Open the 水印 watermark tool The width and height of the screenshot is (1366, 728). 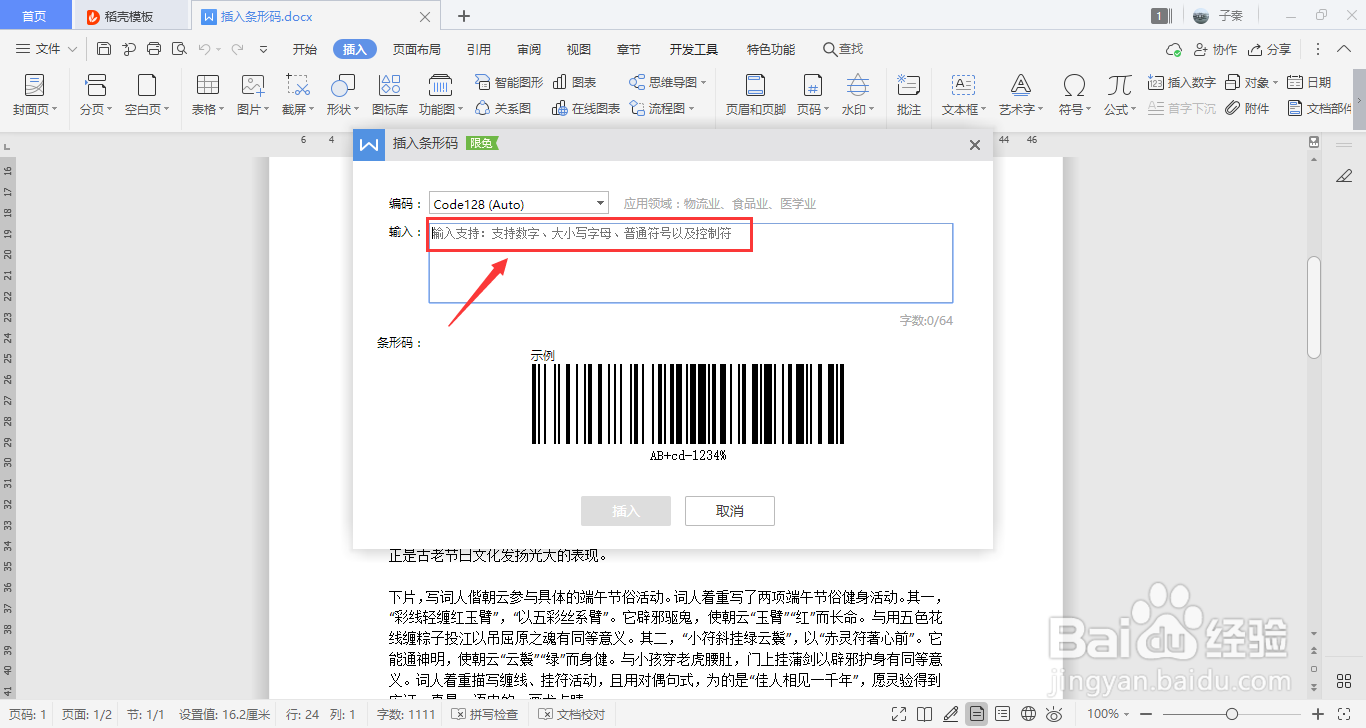858,95
